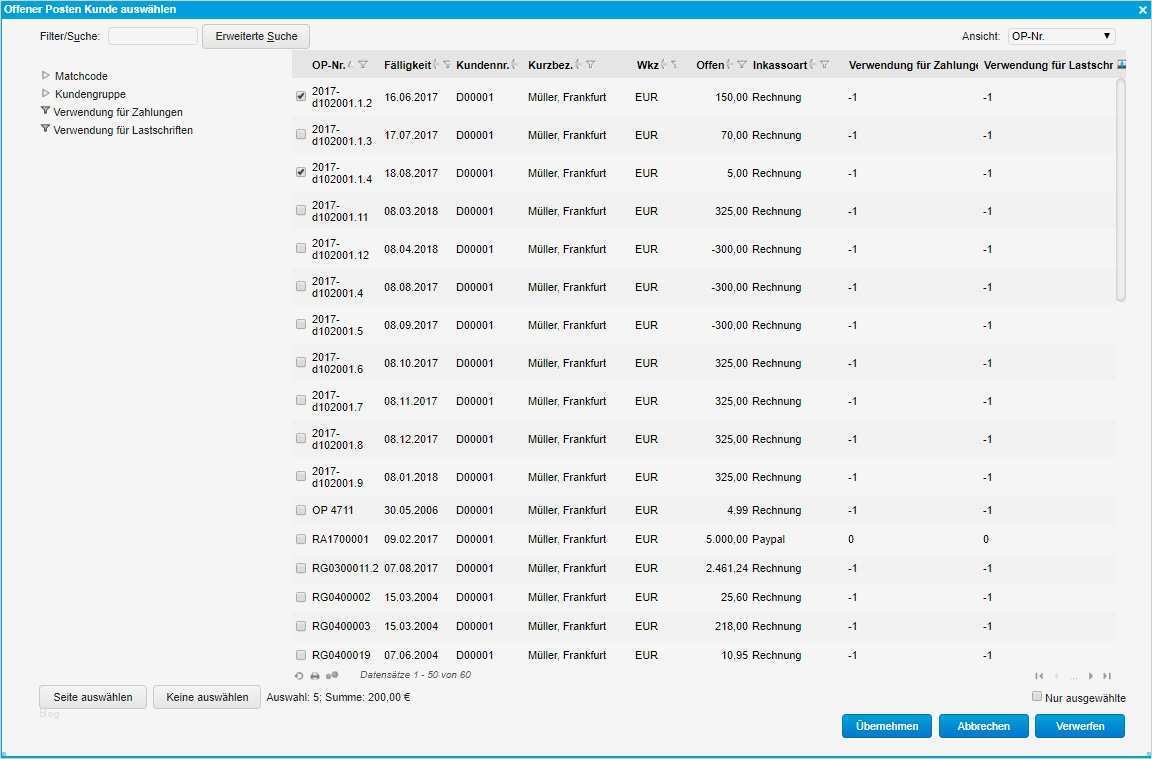
Task: Go to the last page of records
Action: (1107, 676)
